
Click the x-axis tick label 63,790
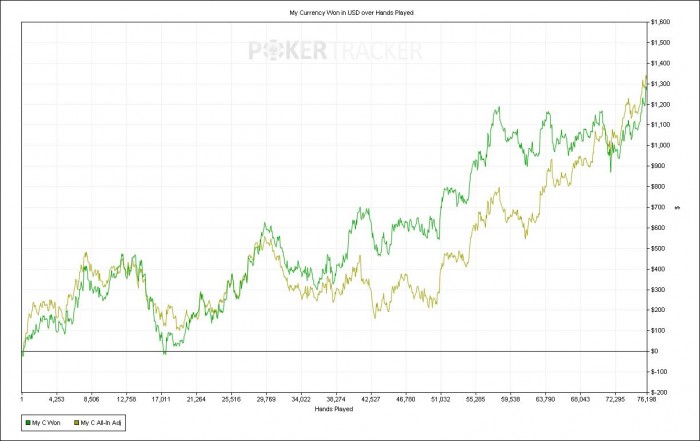pos(546,399)
